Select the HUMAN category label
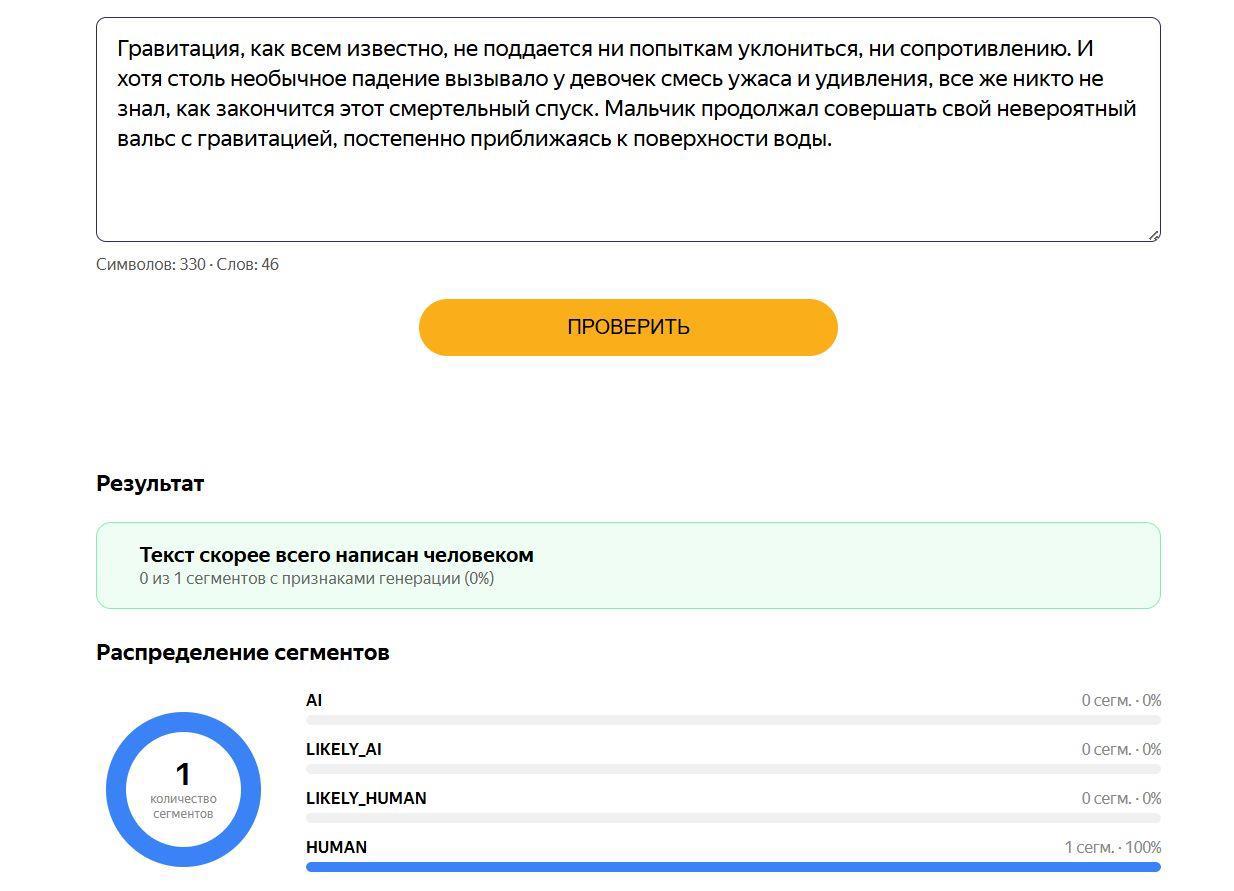 click(336, 847)
